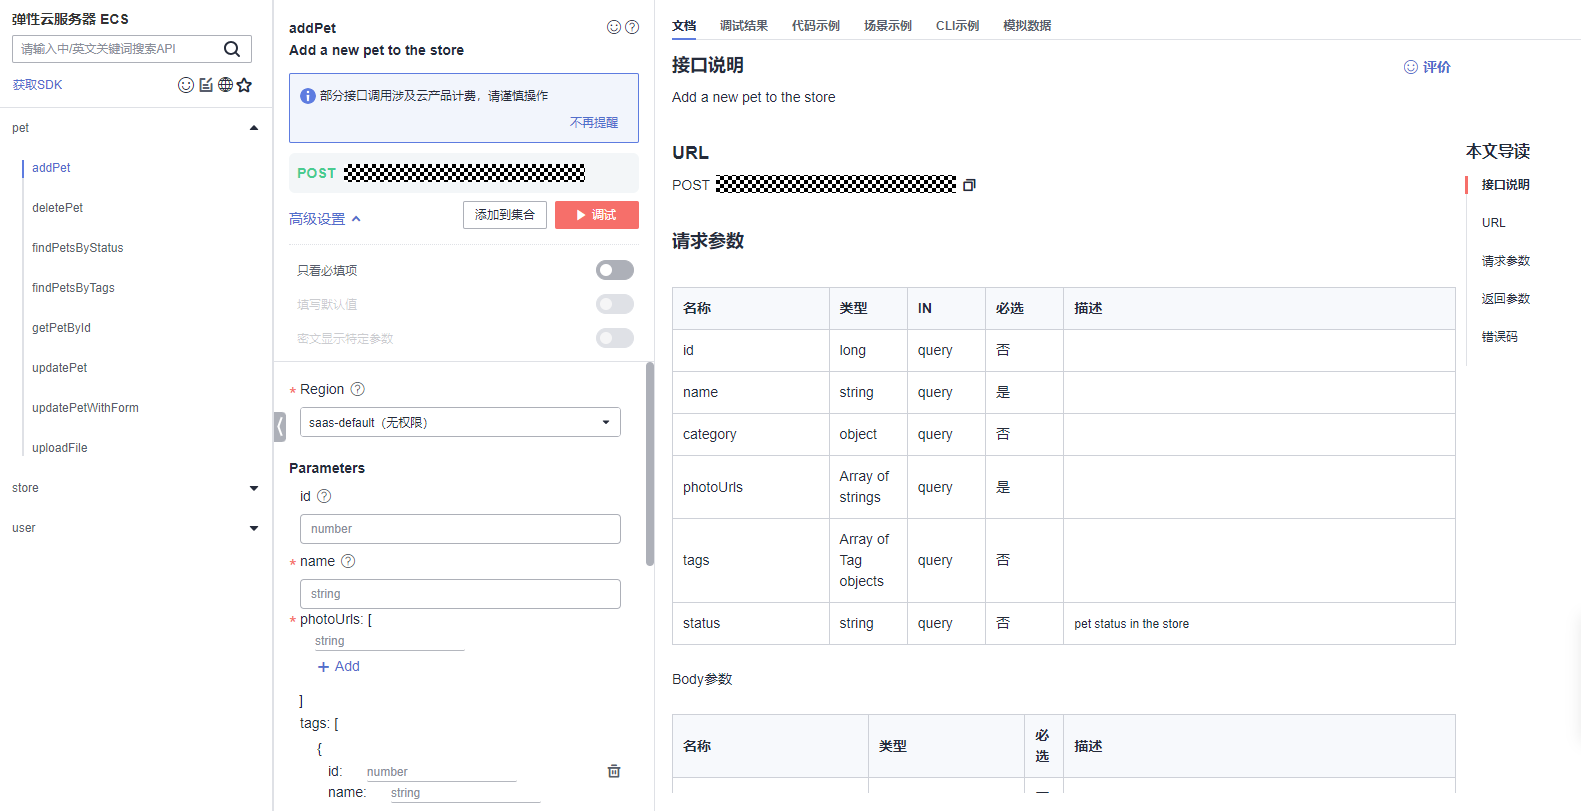Click the photoUrls string input field
The width and height of the screenshot is (1581, 811).
pos(390,641)
